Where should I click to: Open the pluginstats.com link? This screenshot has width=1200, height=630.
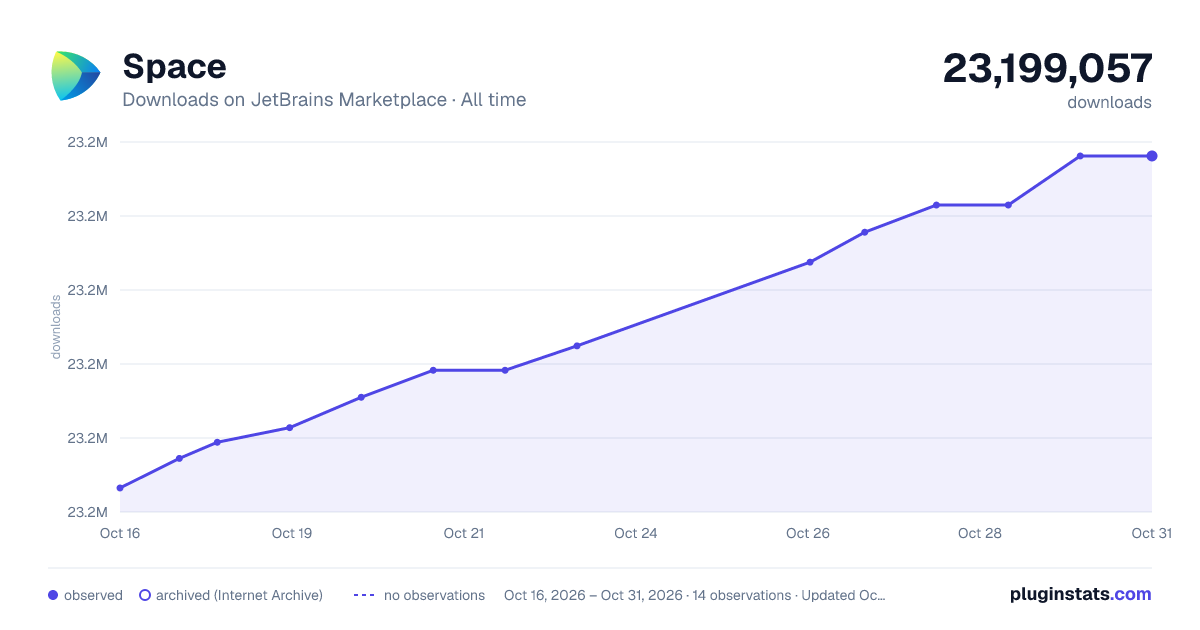tap(1080, 594)
